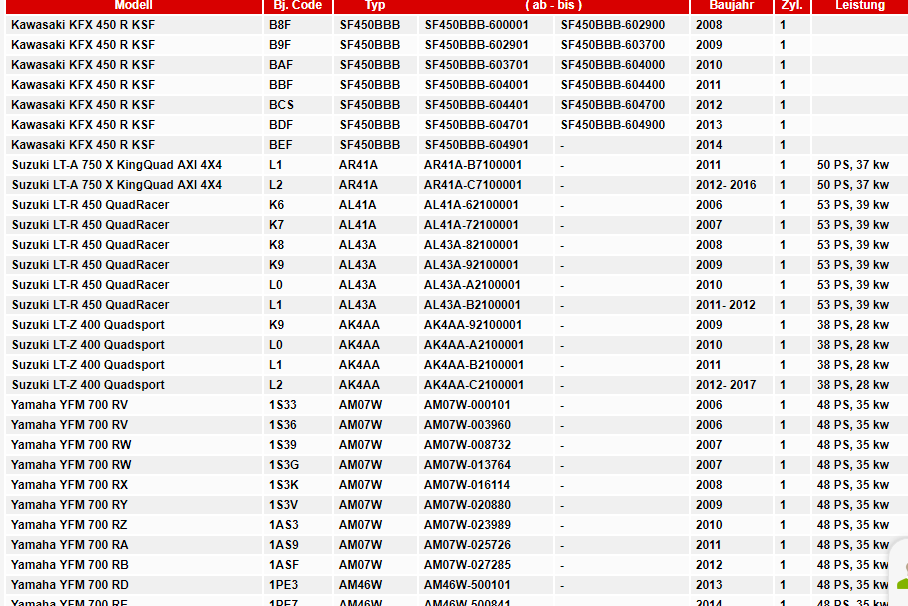908x606 pixels.
Task: Select the BCS year code cell
Action: tap(298, 105)
